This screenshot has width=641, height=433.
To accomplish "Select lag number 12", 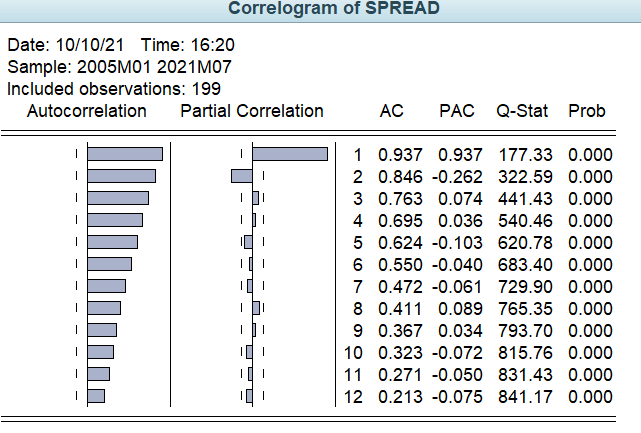I will click(x=353, y=397).
